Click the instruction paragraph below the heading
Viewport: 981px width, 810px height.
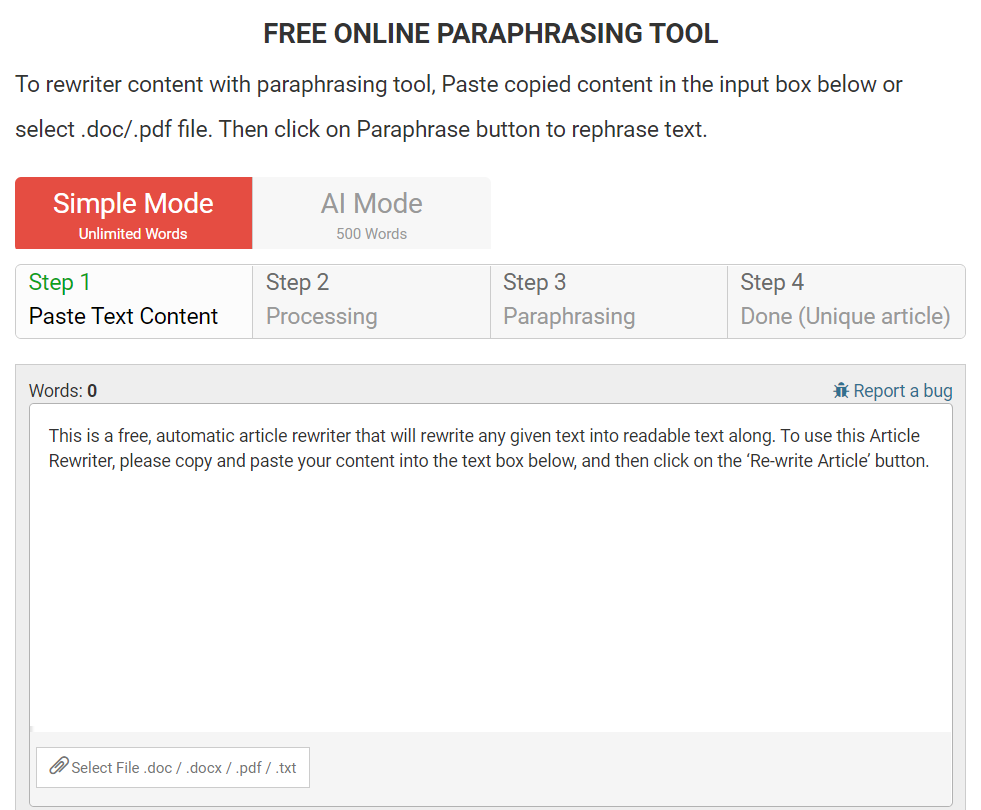click(x=459, y=107)
